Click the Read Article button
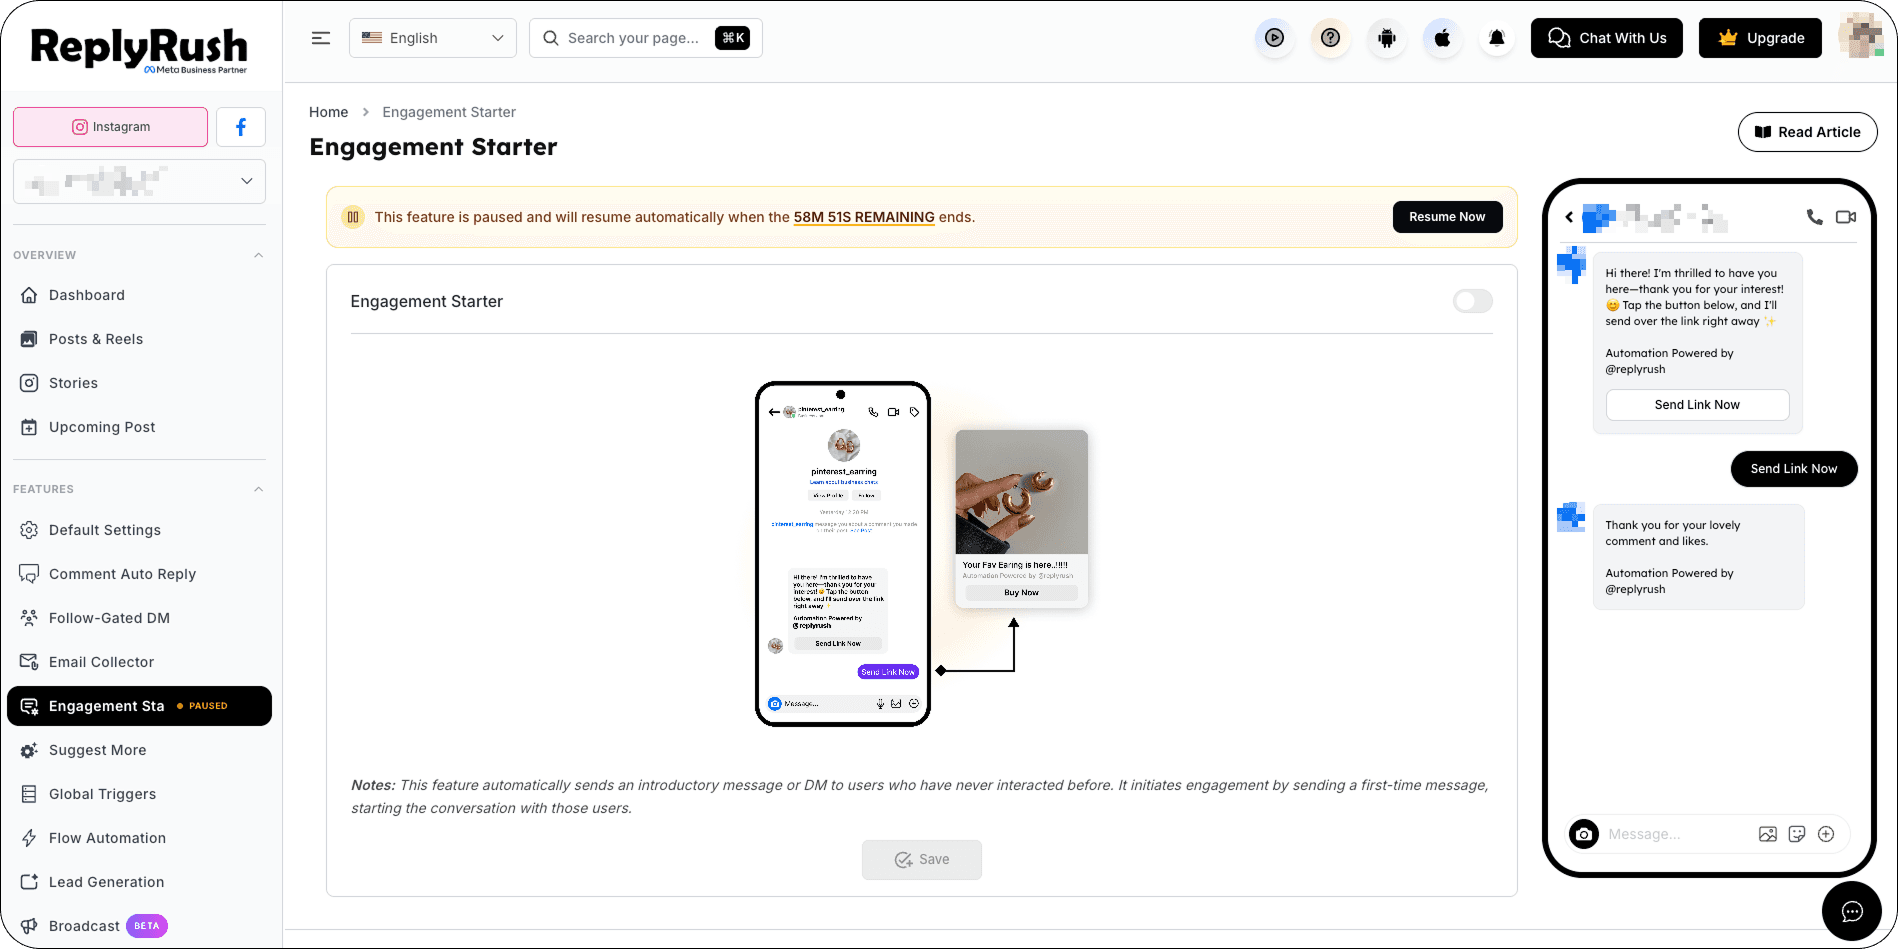 pyautogui.click(x=1807, y=132)
